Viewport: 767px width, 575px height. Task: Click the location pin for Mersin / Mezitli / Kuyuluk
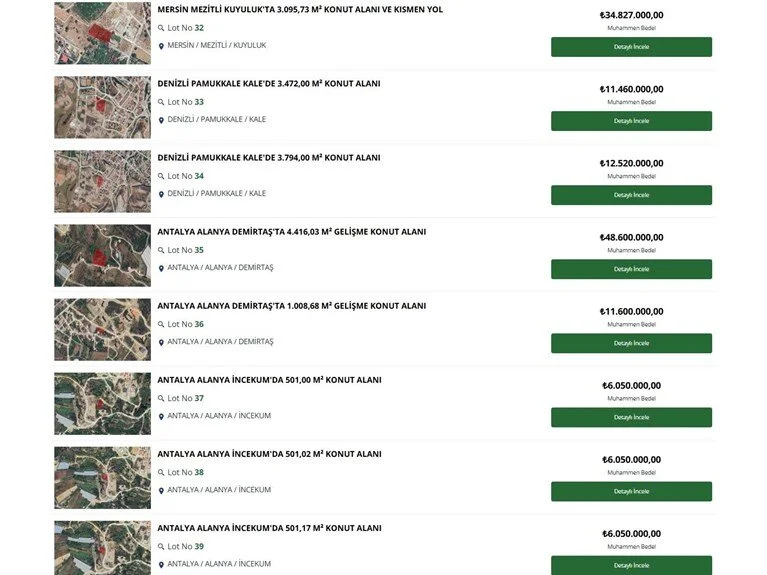pos(161,46)
